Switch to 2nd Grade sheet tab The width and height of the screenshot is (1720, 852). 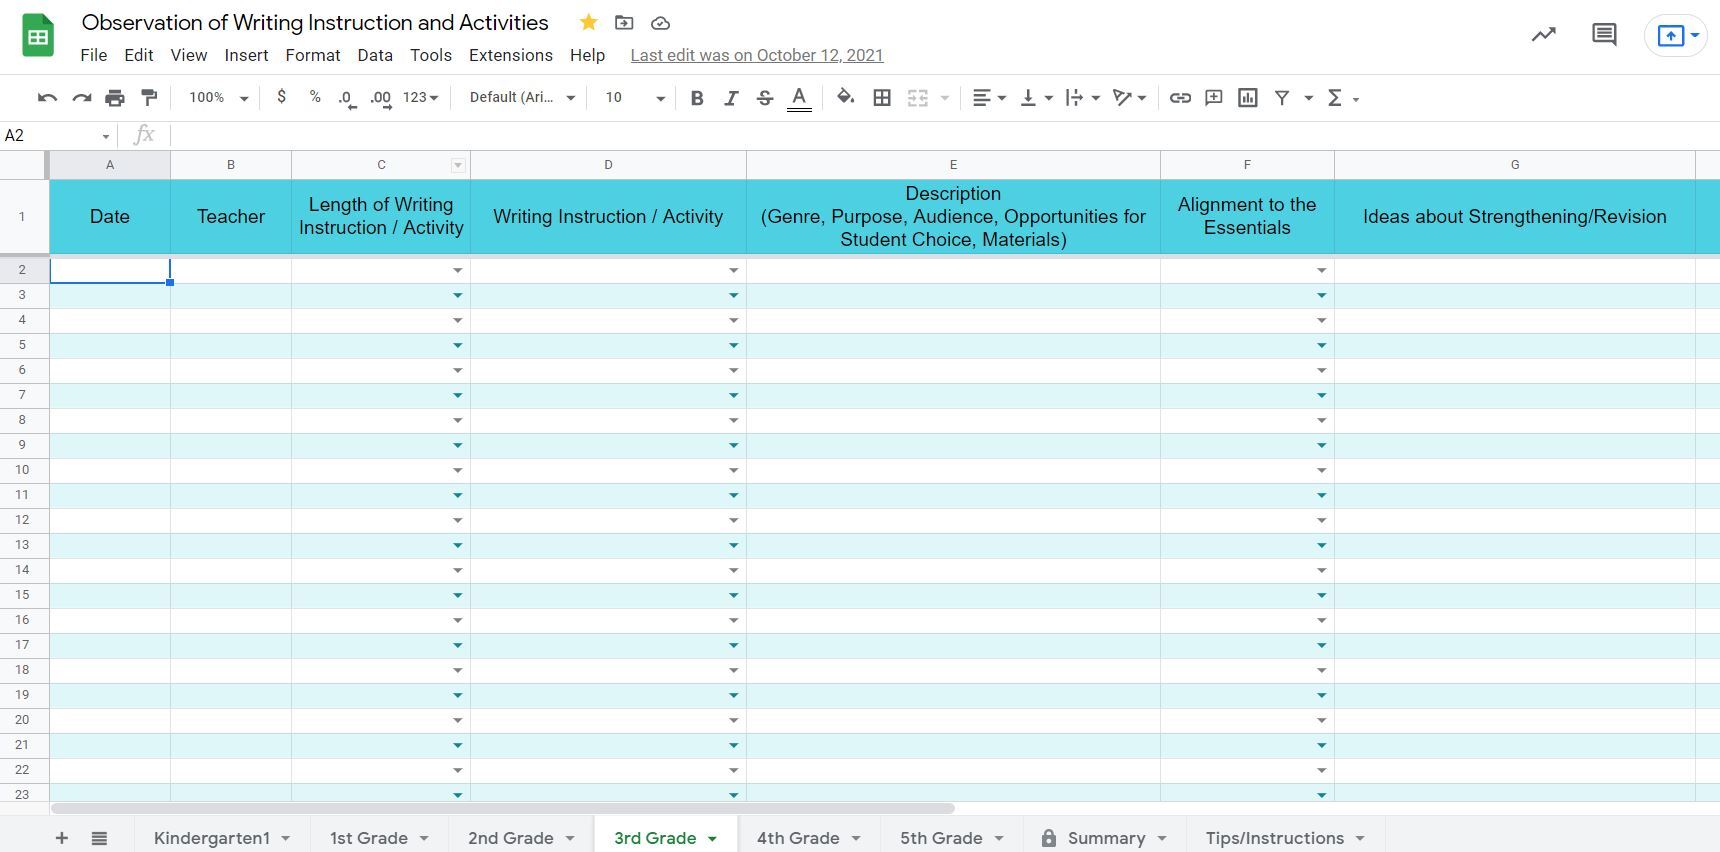(511, 838)
